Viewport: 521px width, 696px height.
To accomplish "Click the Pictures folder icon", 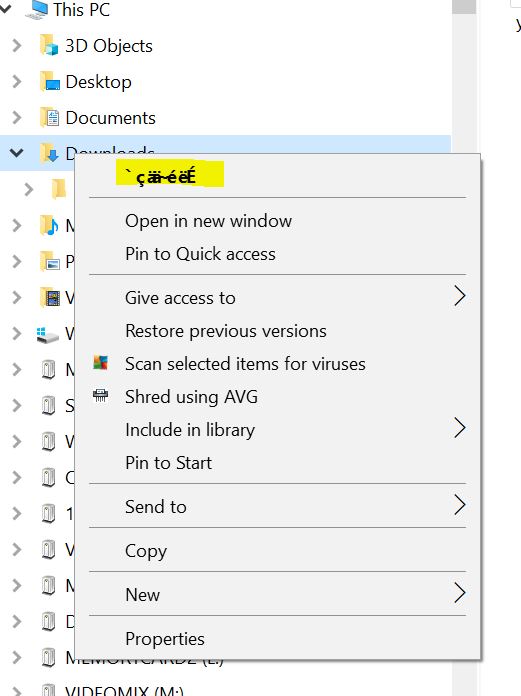I will tap(50, 261).
